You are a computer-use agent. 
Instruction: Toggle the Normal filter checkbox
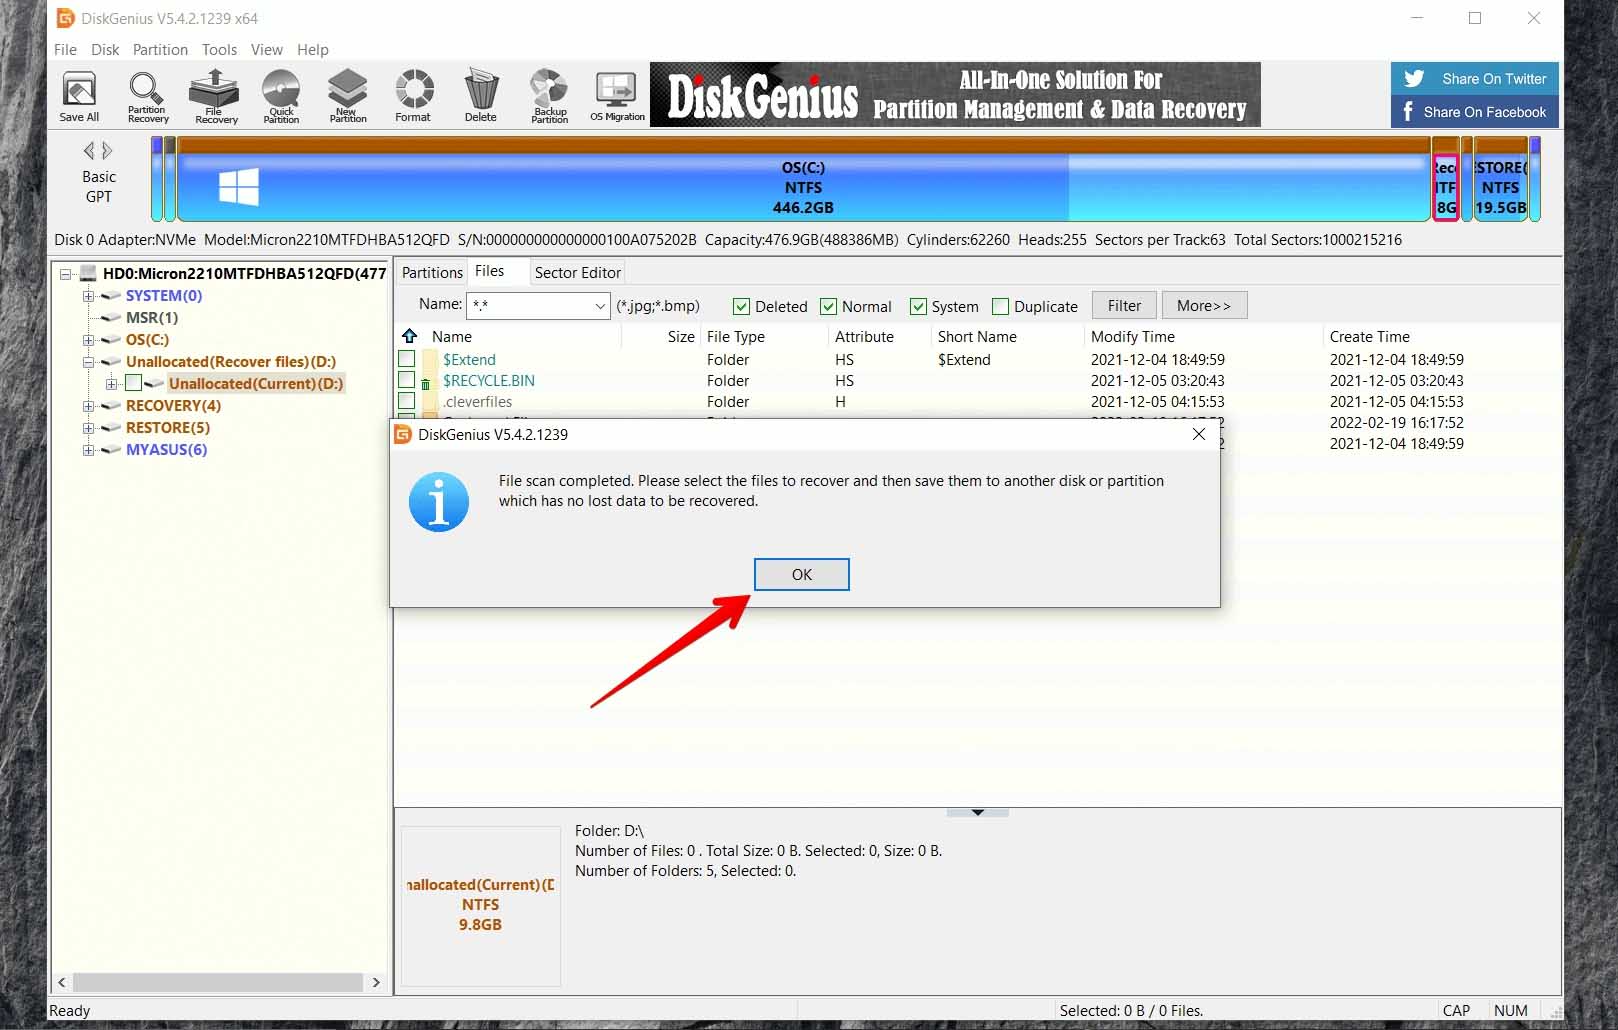pos(828,307)
